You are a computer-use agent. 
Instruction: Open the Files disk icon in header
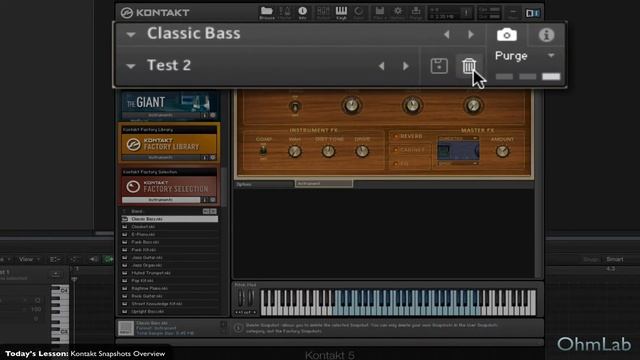click(380, 12)
